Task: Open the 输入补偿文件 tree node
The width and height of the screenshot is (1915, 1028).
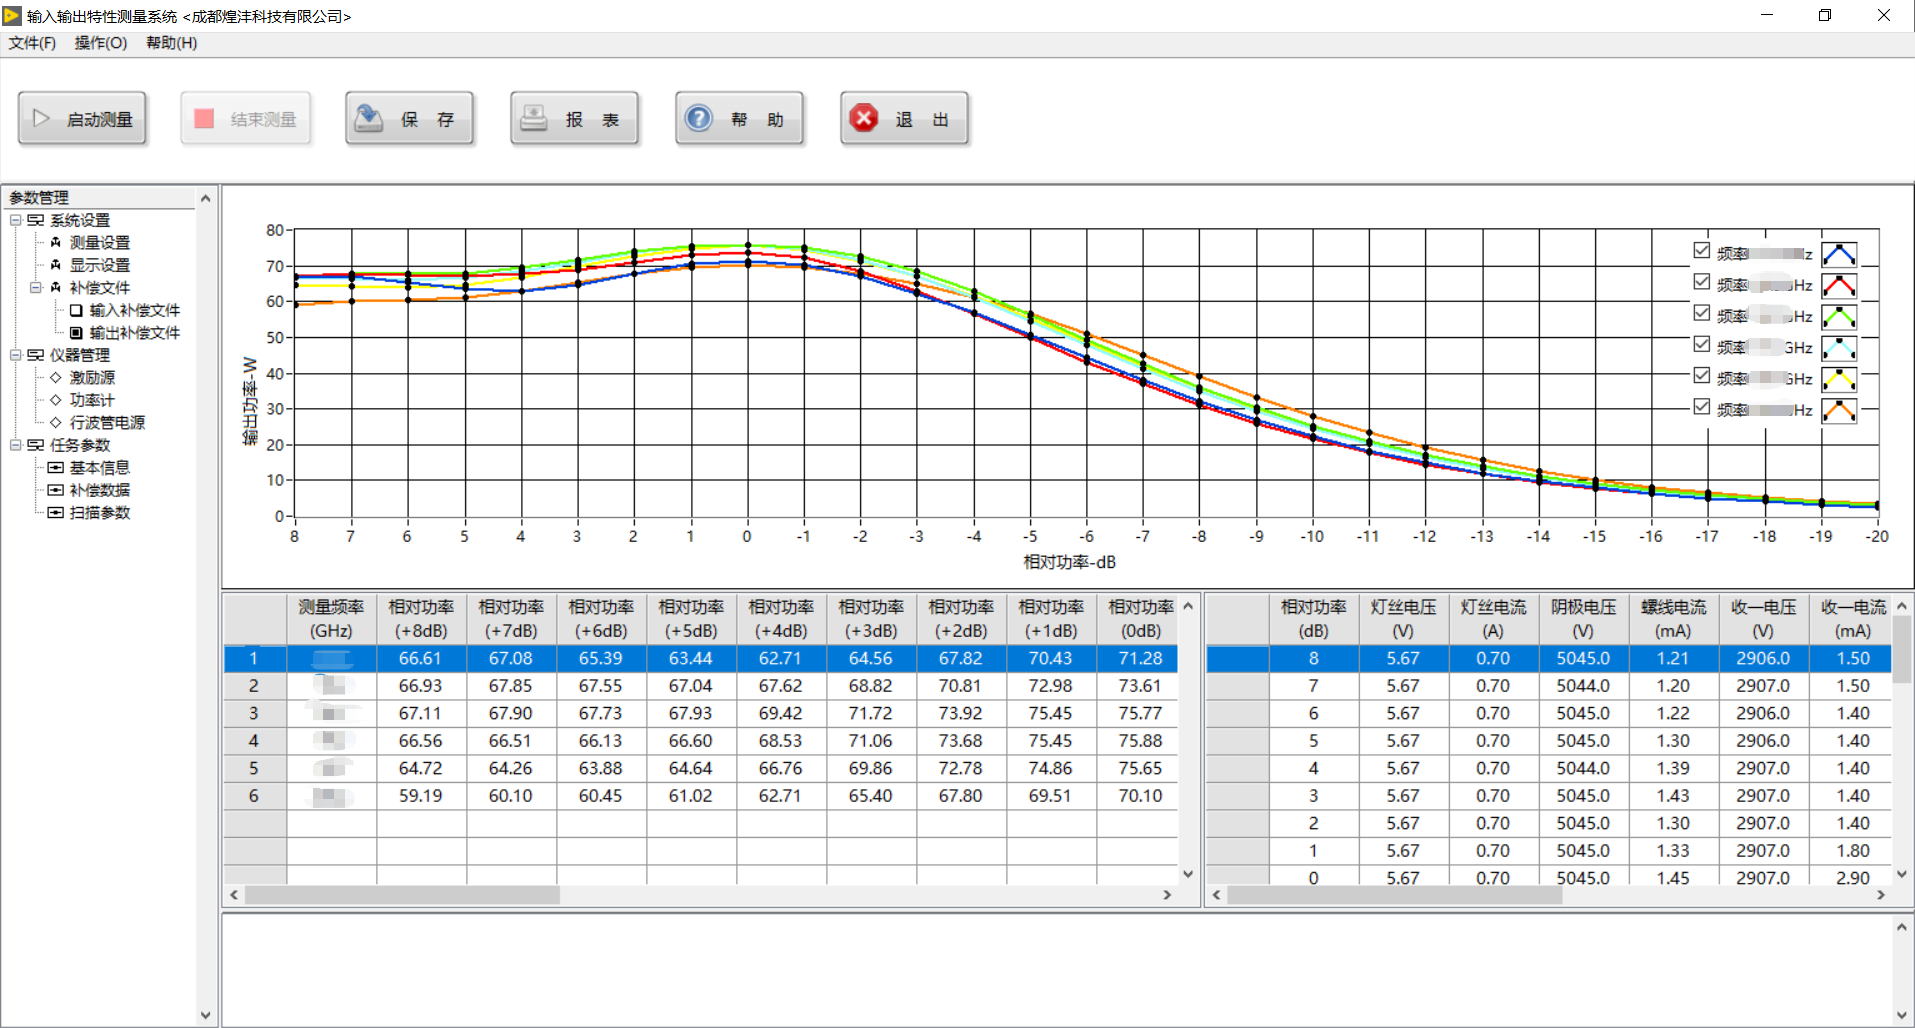Action: tap(134, 311)
